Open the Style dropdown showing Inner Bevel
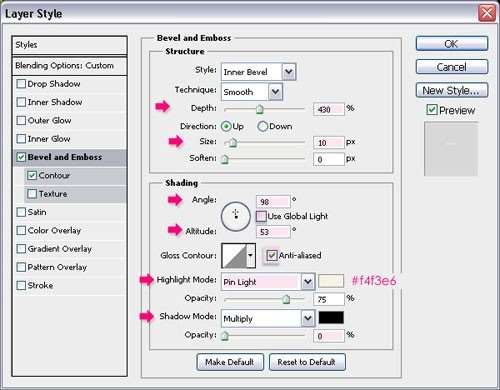Screen dimensions: 500x390 tap(258, 72)
